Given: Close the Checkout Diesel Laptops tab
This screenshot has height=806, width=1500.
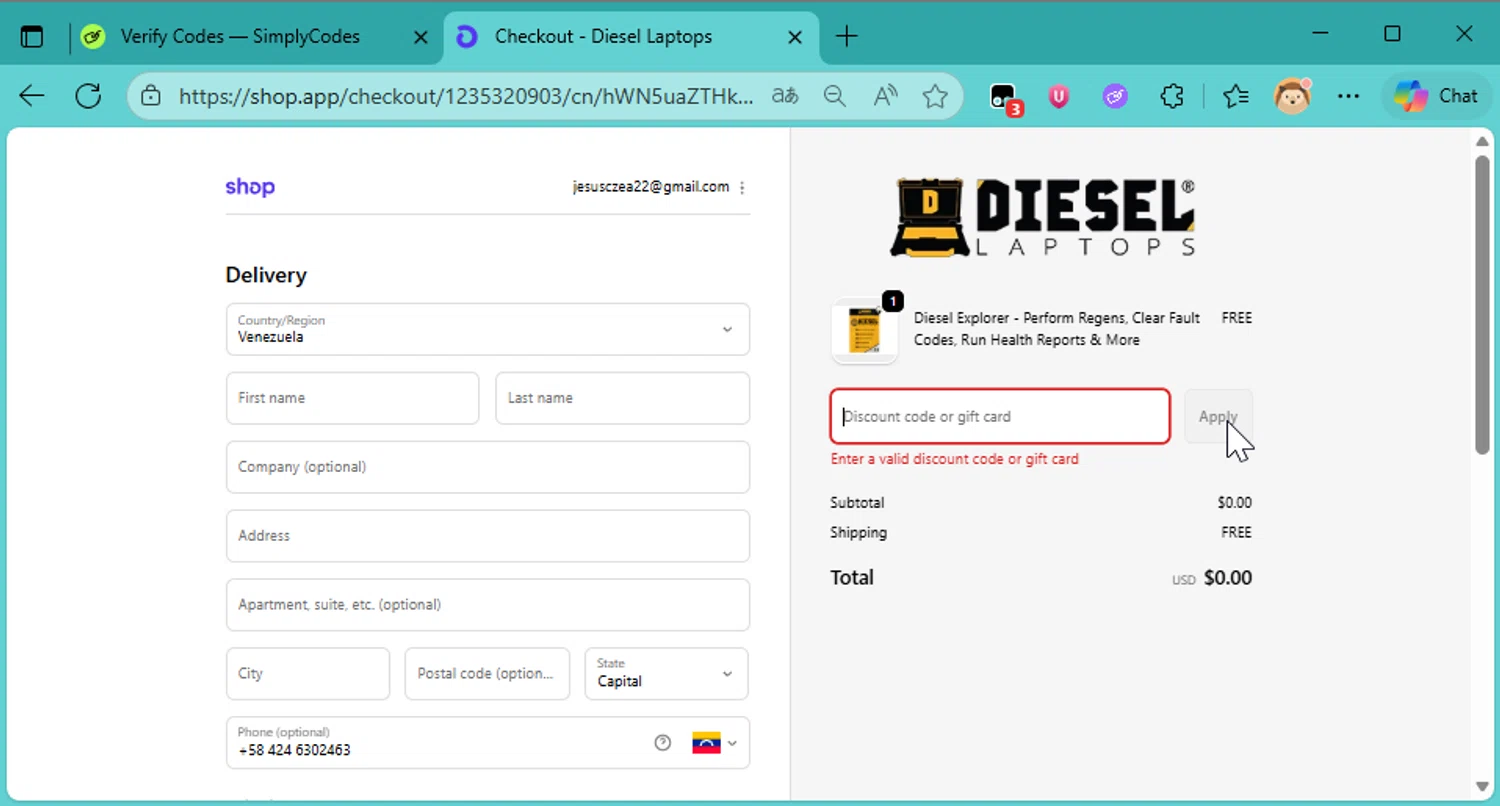Looking at the screenshot, I should click(795, 37).
